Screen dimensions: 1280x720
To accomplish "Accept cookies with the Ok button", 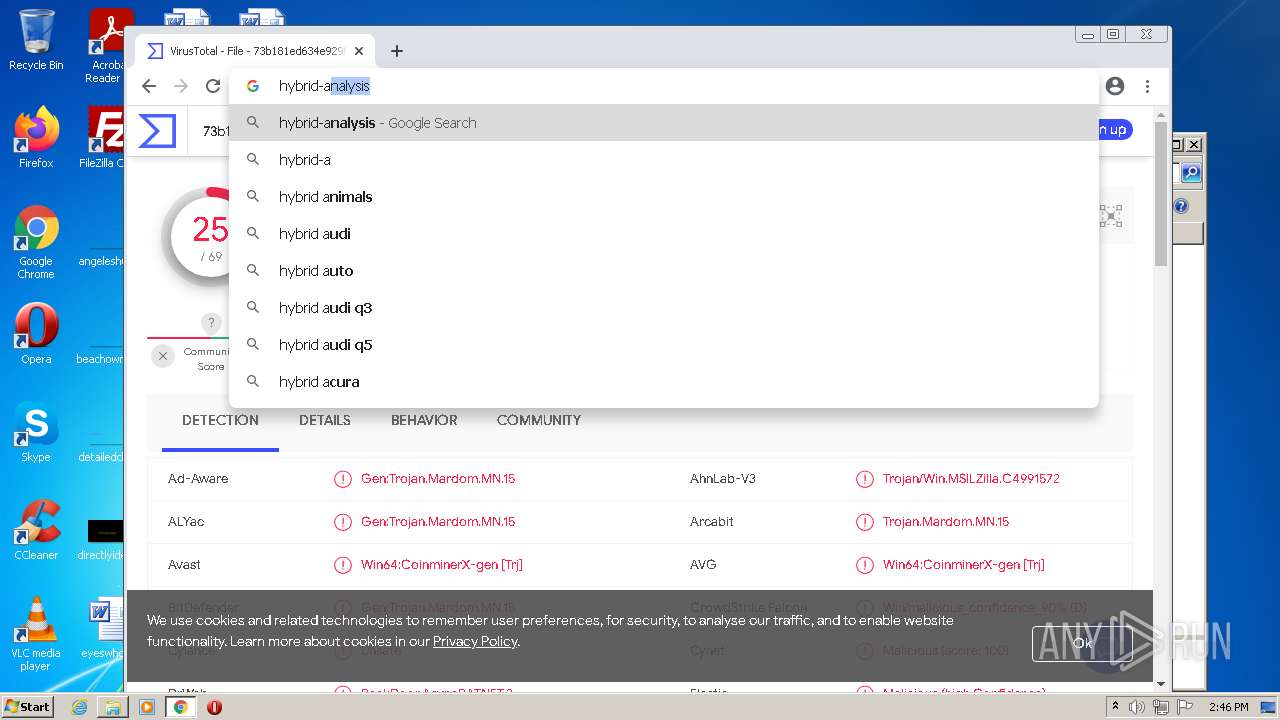I will 1083,643.
